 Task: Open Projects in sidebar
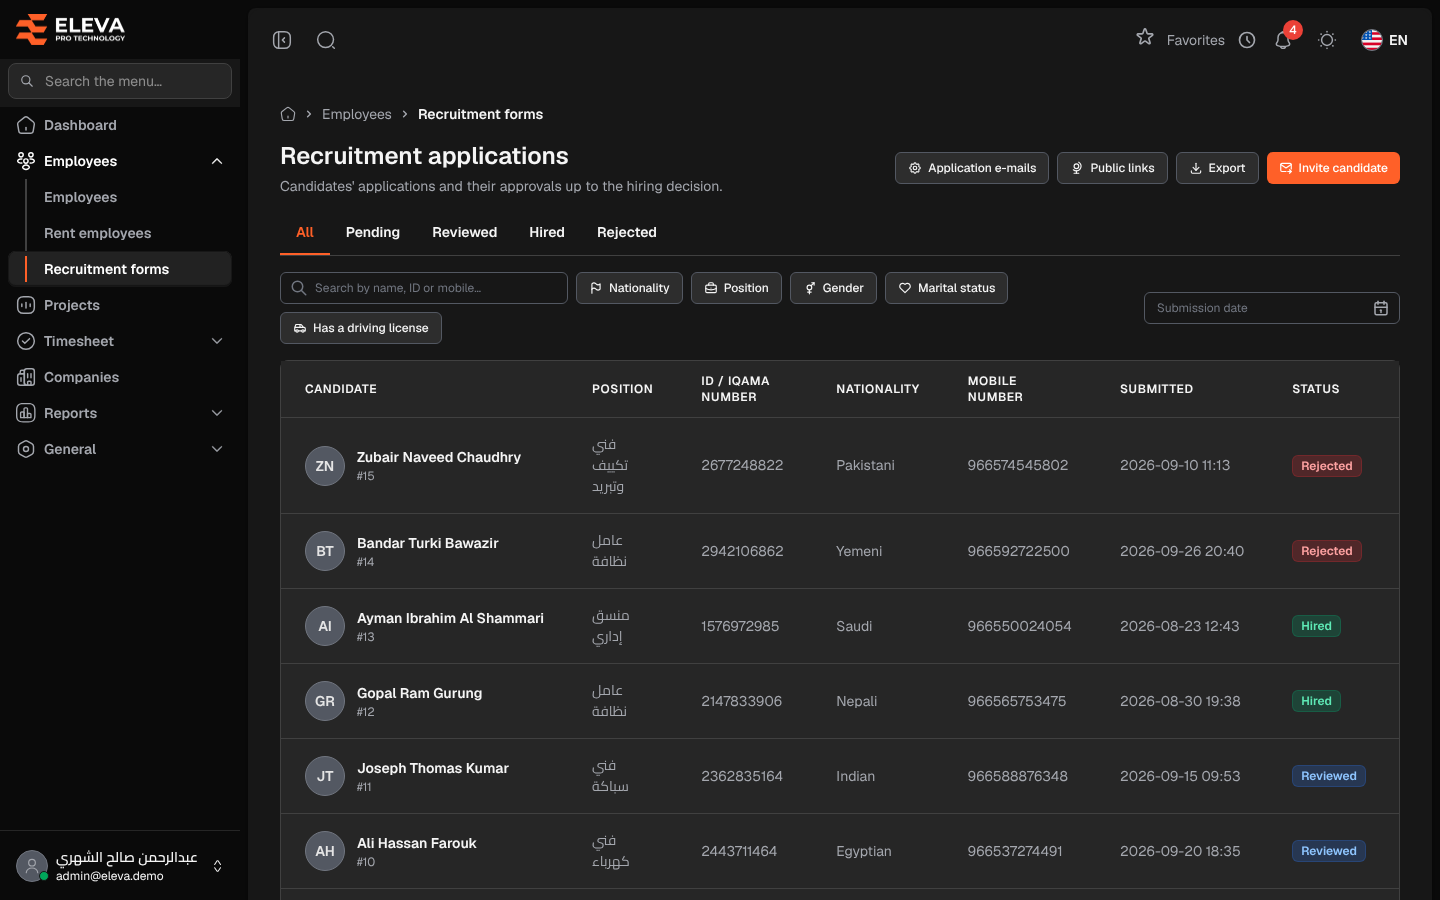click(x=120, y=305)
